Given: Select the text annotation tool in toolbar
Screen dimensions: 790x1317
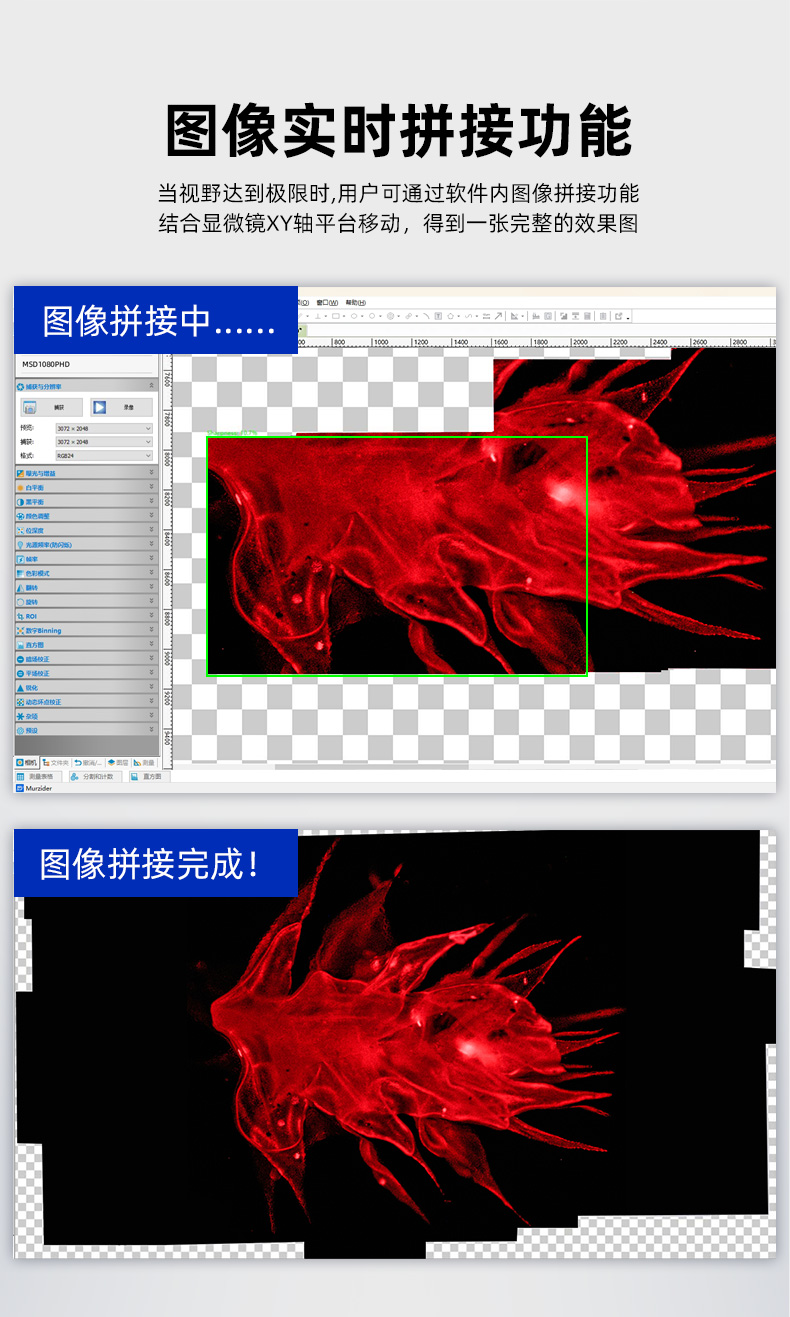Looking at the screenshot, I should point(438,316).
